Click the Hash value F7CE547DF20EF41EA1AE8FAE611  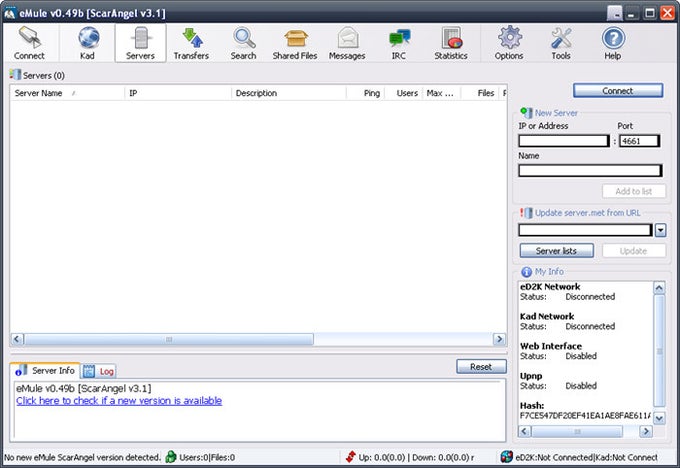coord(585,416)
